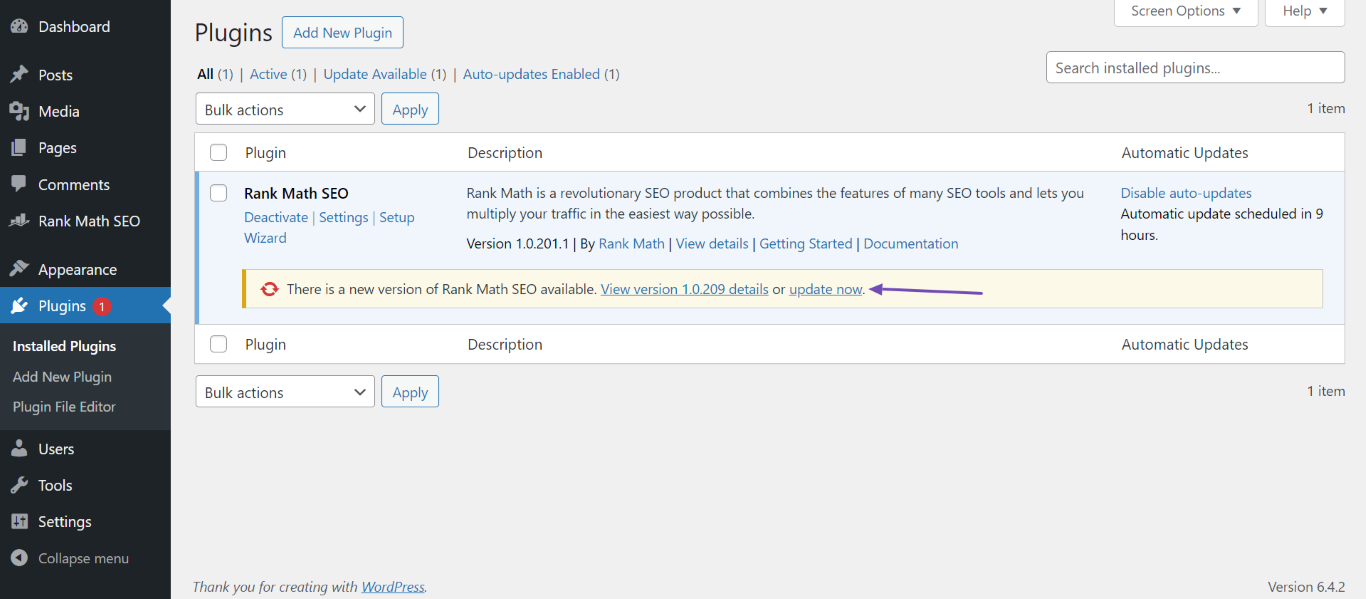This screenshot has height=599, width=1366.
Task: Click the red update refresh icon
Action: (x=269, y=289)
